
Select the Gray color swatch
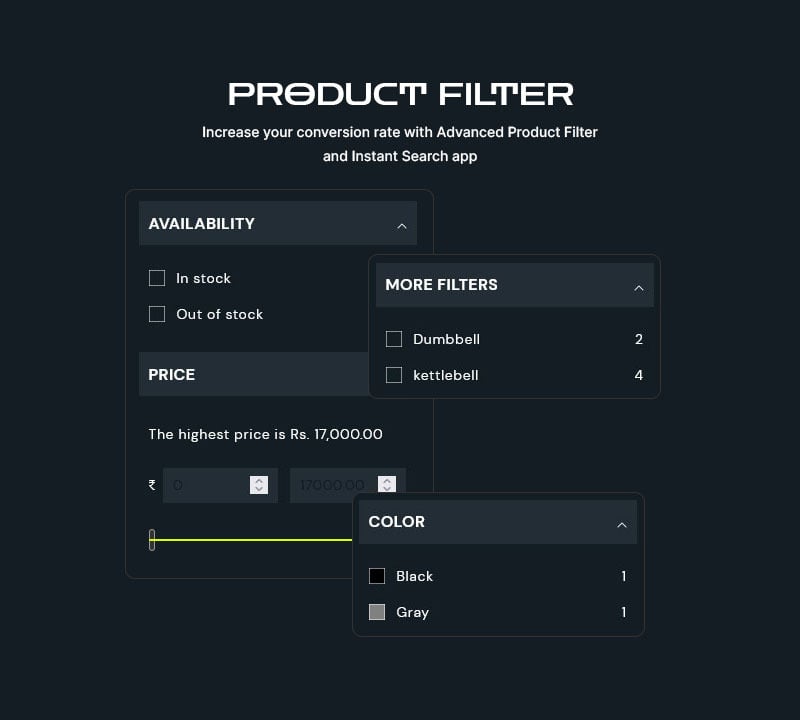pyautogui.click(x=377, y=612)
